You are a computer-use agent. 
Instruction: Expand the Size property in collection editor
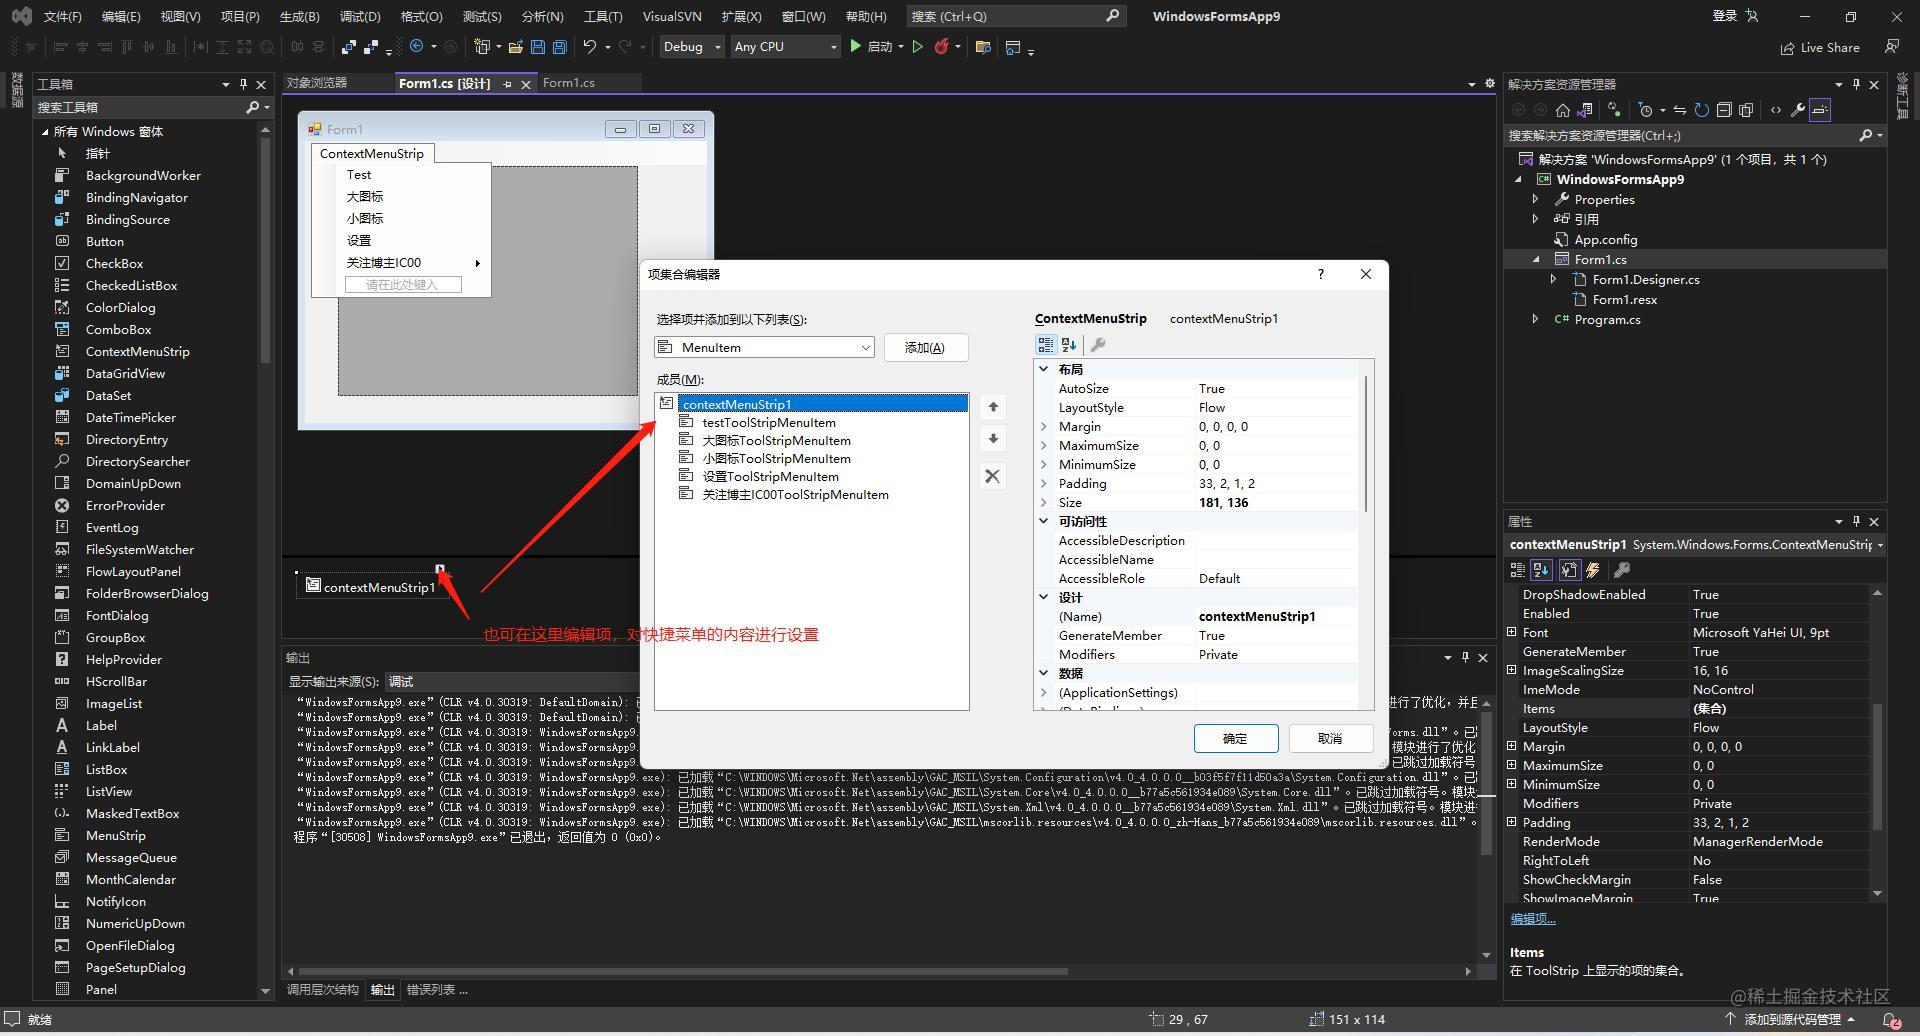coord(1044,503)
